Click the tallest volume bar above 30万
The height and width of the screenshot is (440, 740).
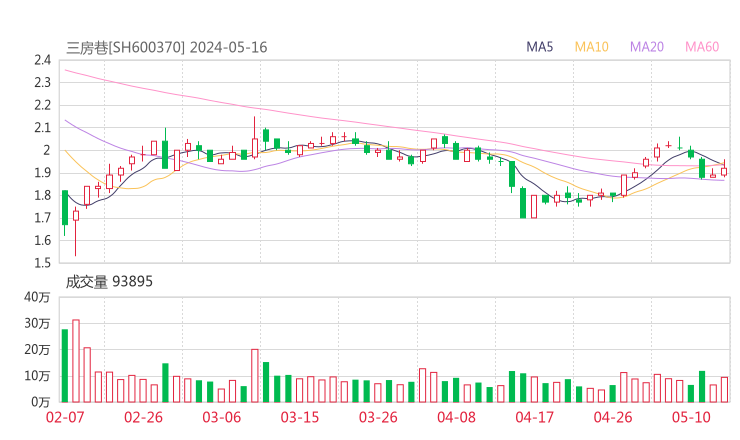pos(76,361)
